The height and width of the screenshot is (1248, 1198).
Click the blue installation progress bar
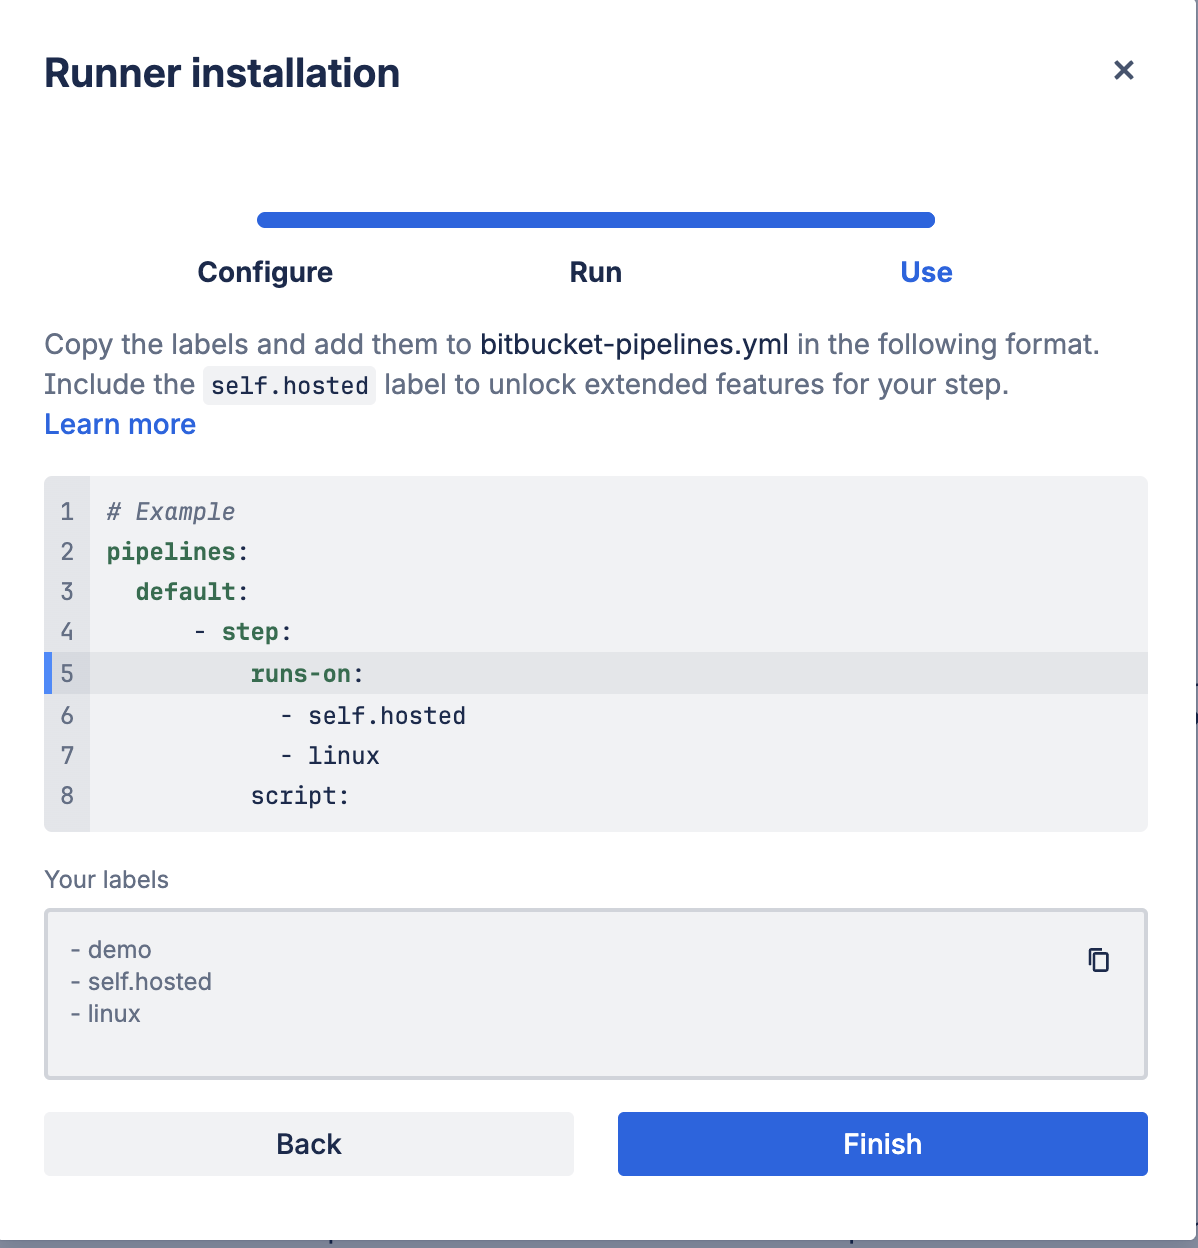pyautogui.click(x=595, y=220)
